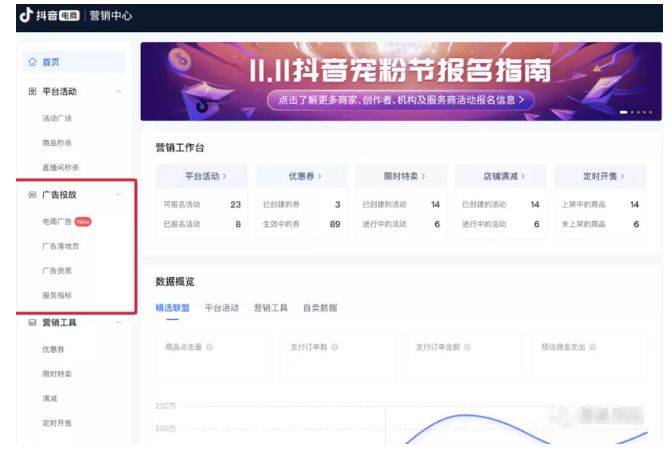Collapse the 广告投放 sidebar group chevron
672x467 pixels.
tap(118, 195)
